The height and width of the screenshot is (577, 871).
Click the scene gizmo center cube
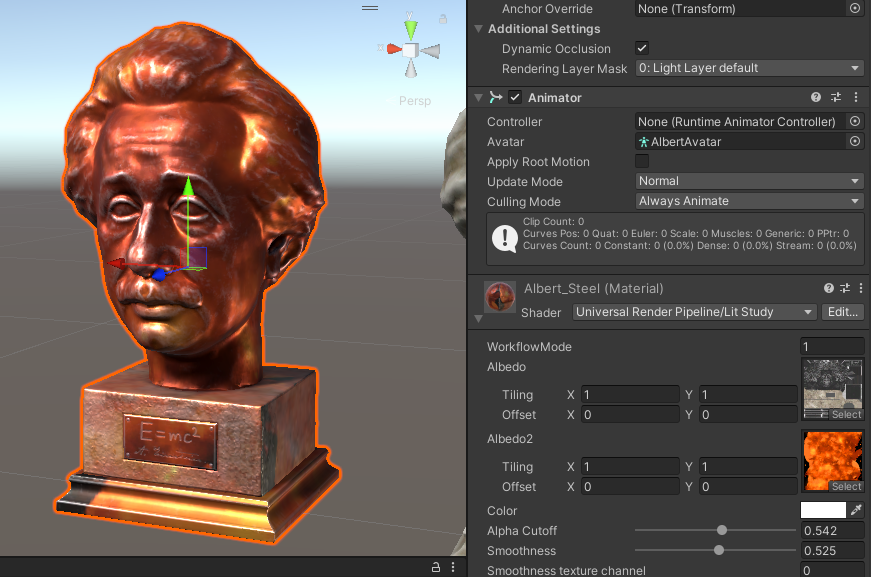(411, 50)
